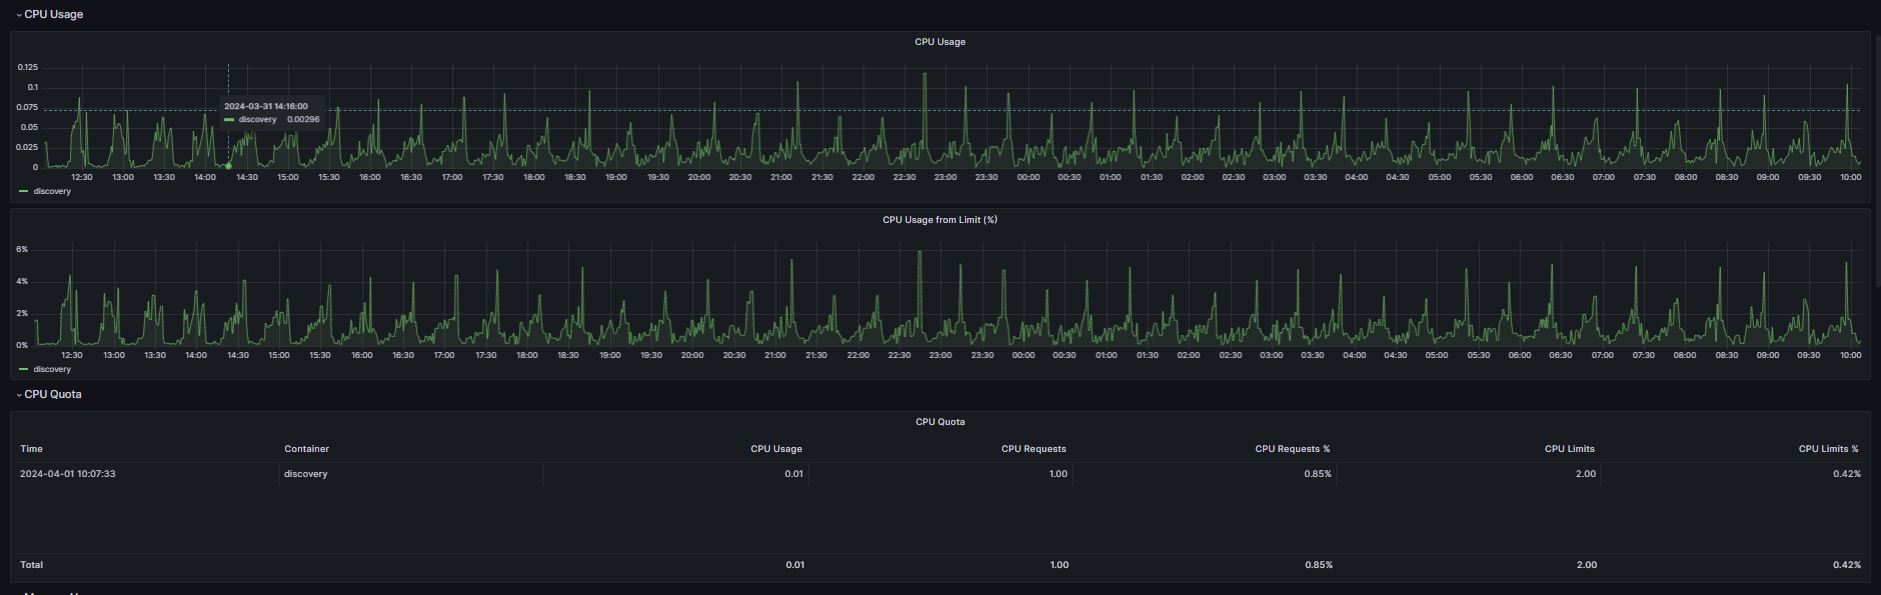Click the 0.85% value in Total row

tap(1319, 565)
